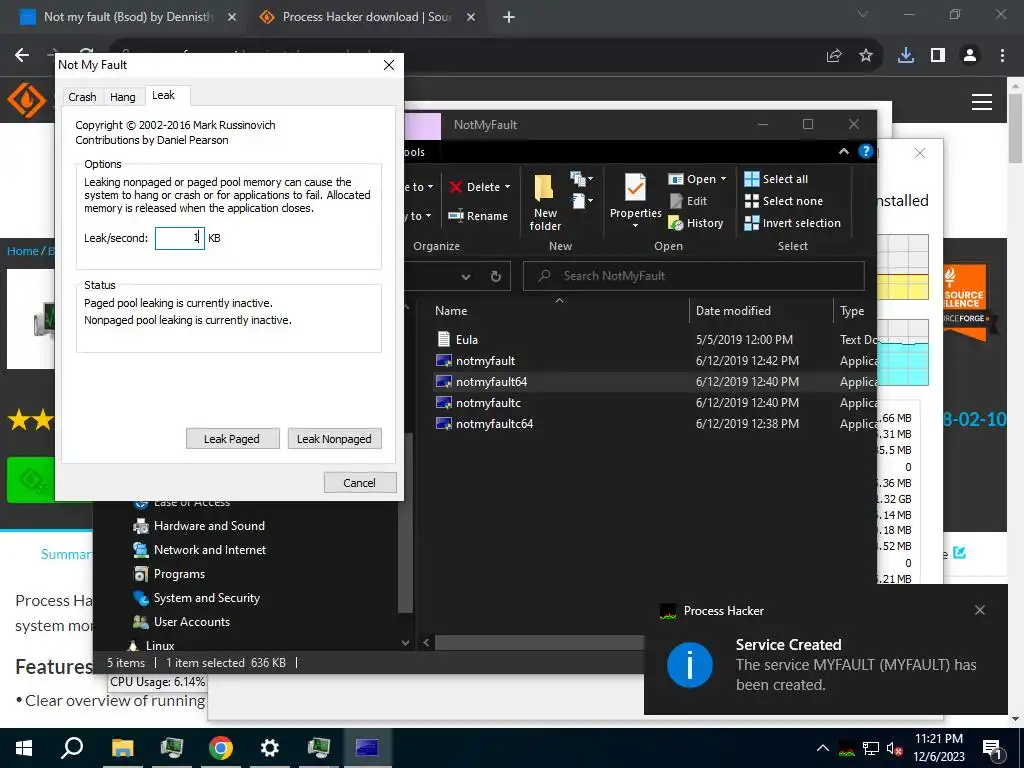Image resolution: width=1024 pixels, height=768 pixels.
Task: Click Rename in the Explorer ribbon
Action: tap(479, 216)
